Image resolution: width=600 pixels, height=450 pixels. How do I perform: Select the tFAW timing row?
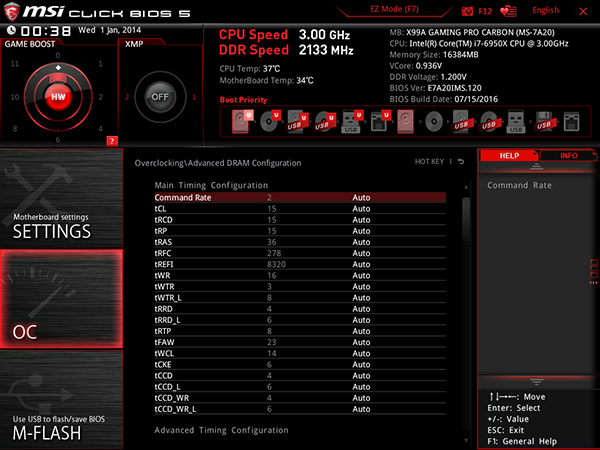[300, 342]
